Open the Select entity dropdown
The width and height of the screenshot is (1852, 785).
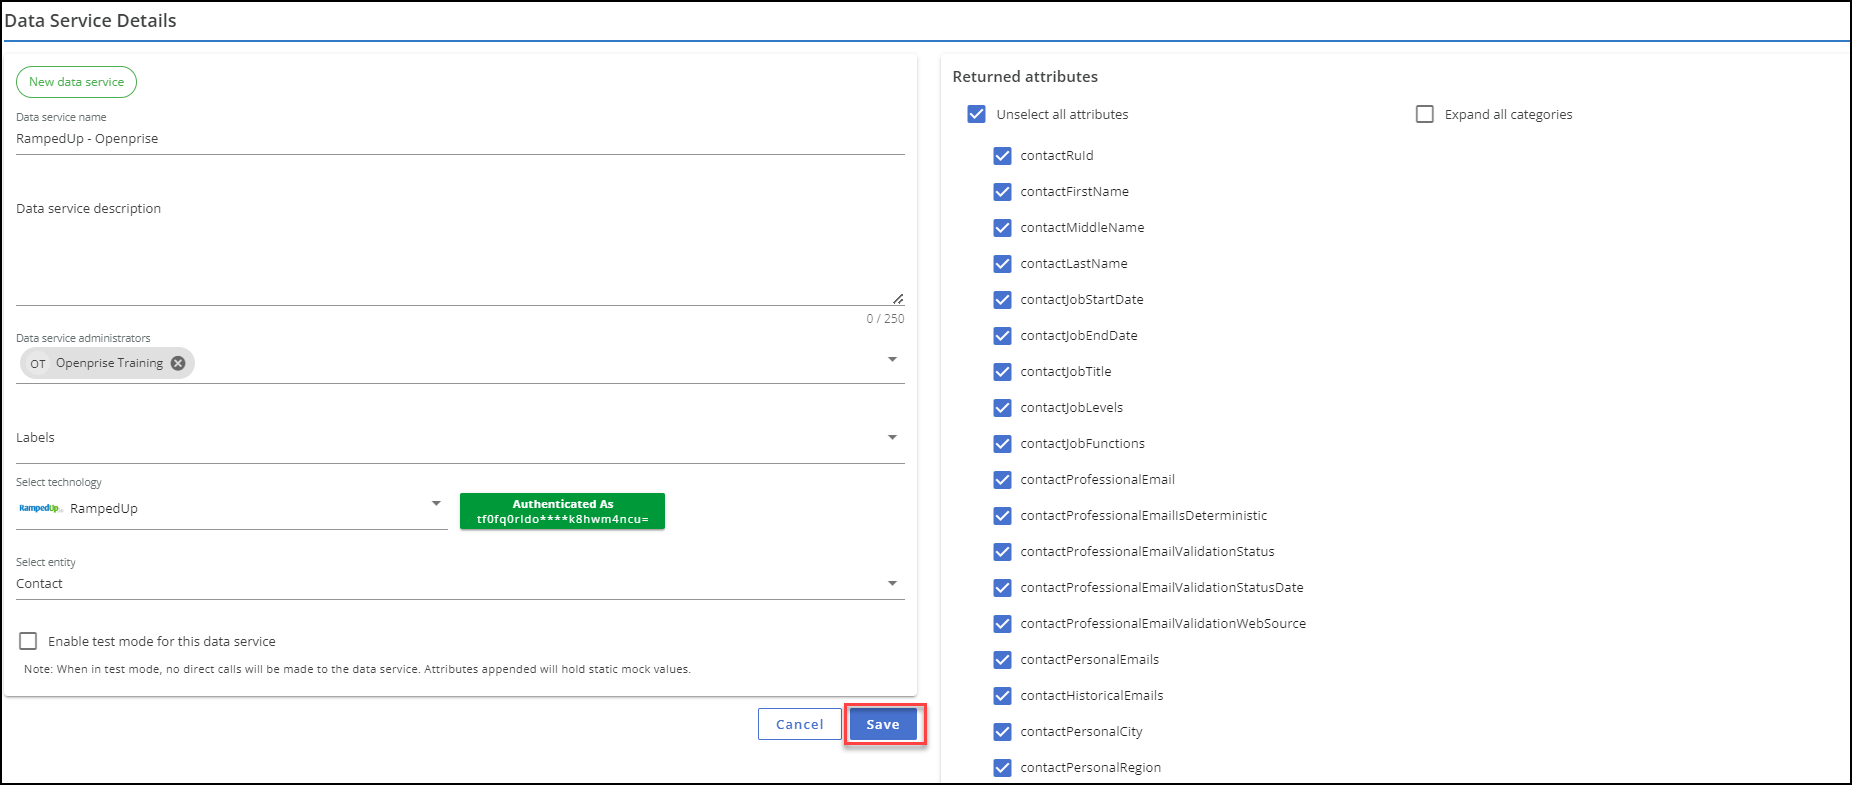click(x=892, y=583)
